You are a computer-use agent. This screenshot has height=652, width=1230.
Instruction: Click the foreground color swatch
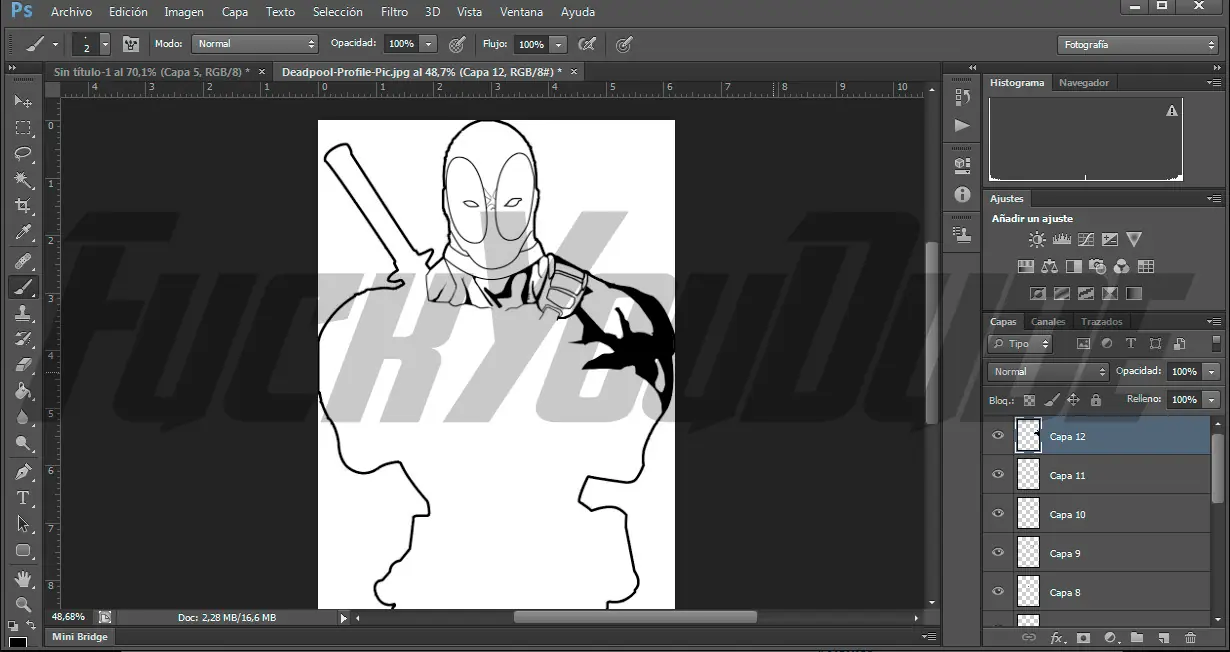[x=18, y=642]
